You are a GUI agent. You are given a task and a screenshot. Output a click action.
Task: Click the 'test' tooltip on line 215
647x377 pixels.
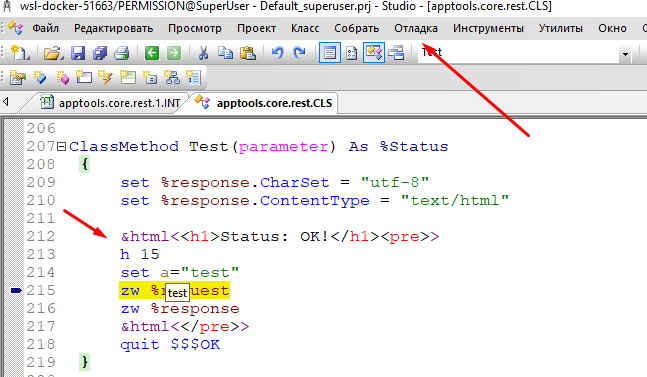(x=177, y=292)
